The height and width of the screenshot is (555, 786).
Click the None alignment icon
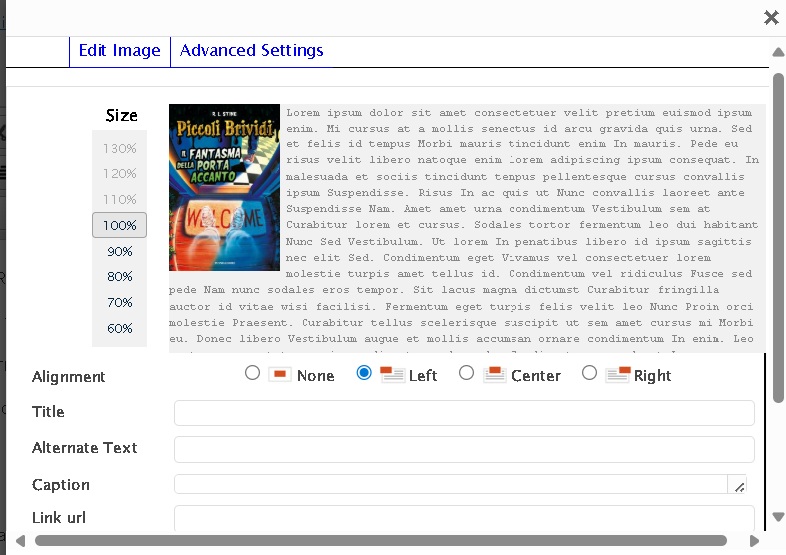(280, 375)
